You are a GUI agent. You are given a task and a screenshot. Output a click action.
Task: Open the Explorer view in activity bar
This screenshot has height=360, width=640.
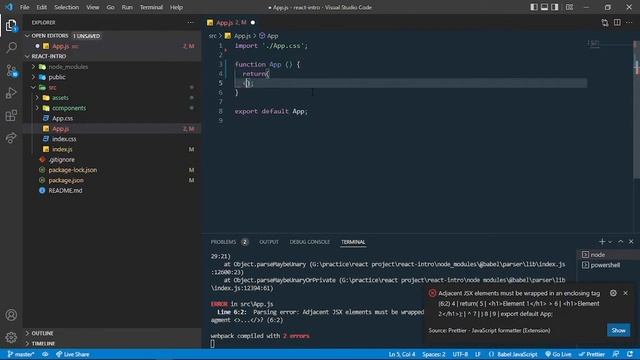coord(11,26)
